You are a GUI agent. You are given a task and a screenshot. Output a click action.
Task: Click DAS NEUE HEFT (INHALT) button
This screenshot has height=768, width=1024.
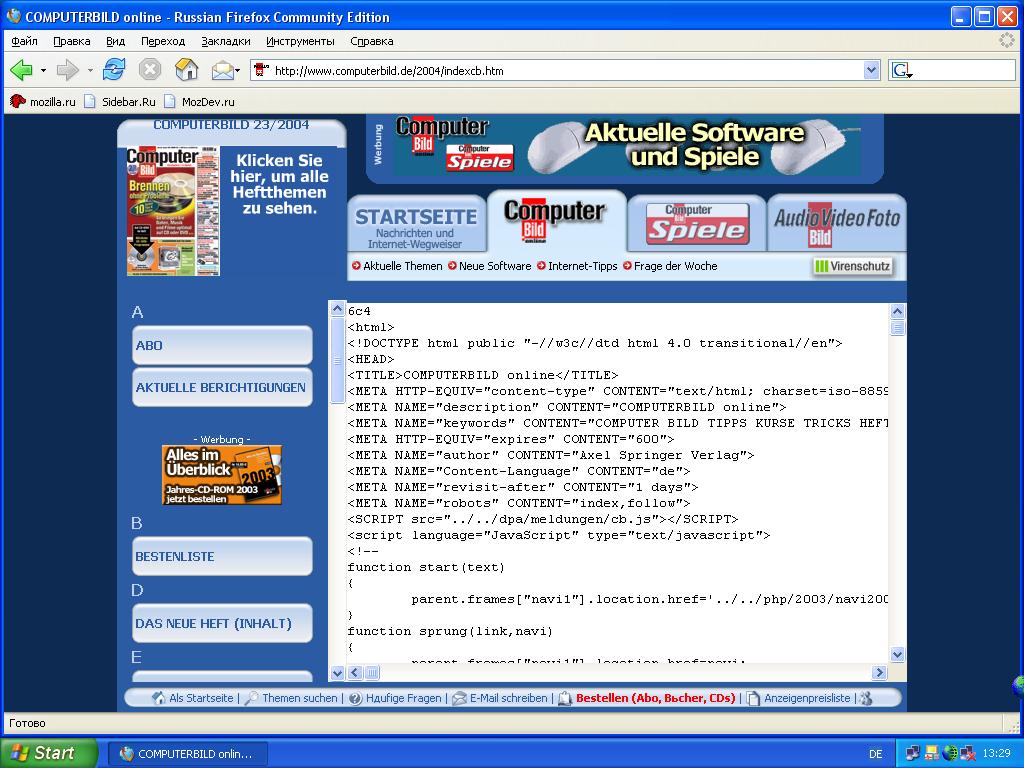tap(222, 623)
